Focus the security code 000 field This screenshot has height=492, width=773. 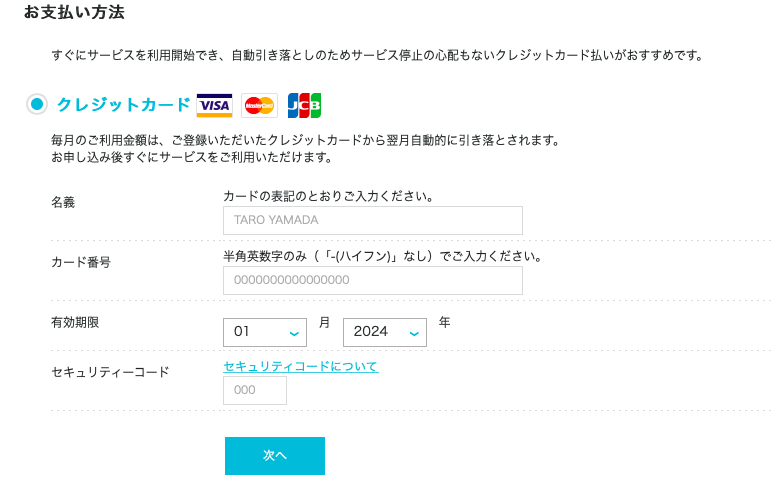click(x=255, y=390)
